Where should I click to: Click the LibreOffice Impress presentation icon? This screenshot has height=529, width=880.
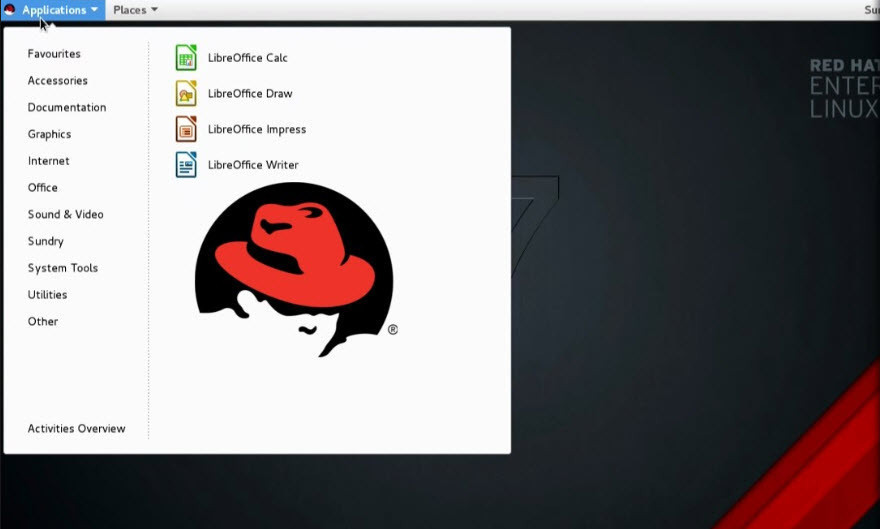[186, 129]
